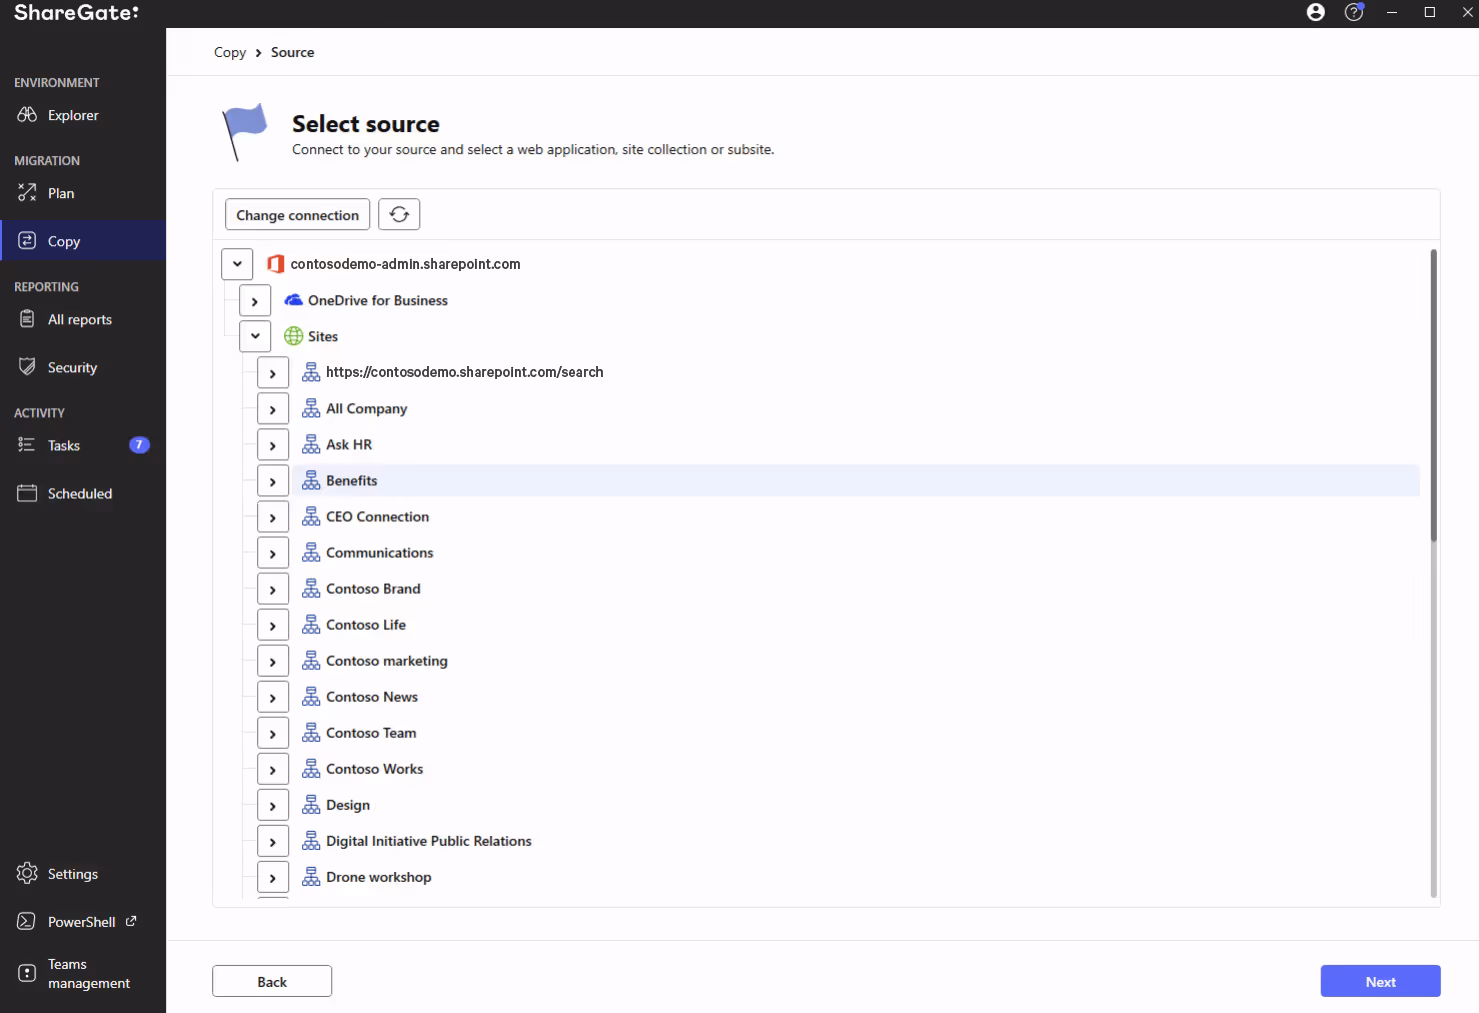Expand the Contoso Team site
1479x1013 pixels.
273,733
